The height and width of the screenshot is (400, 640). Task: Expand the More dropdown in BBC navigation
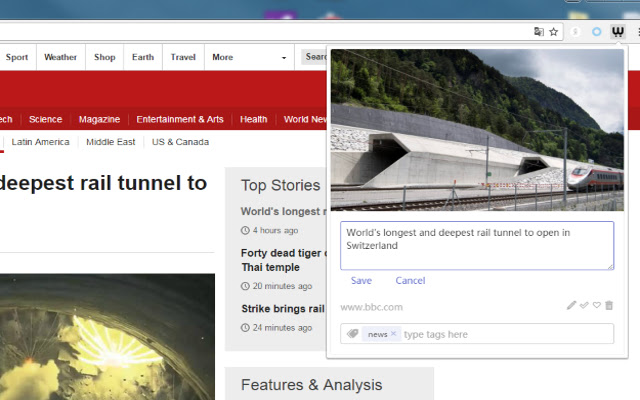pyautogui.click(x=249, y=57)
